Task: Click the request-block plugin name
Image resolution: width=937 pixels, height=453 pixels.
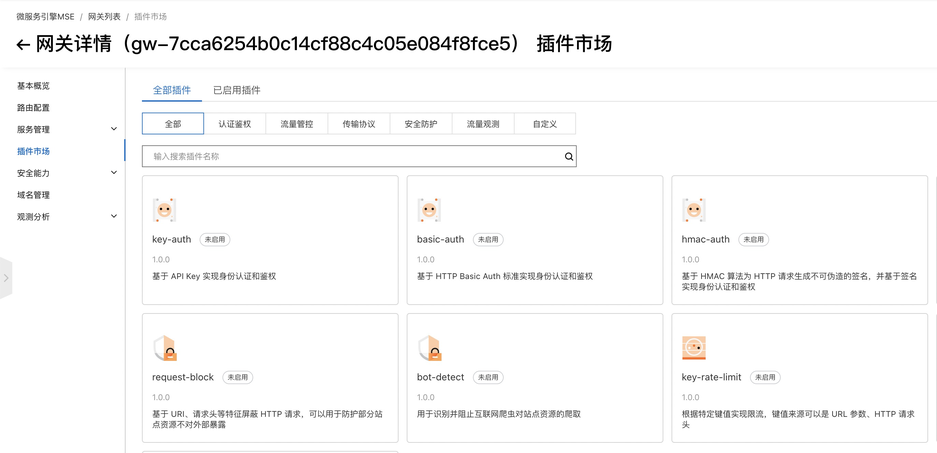Action: [x=183, y=377]
